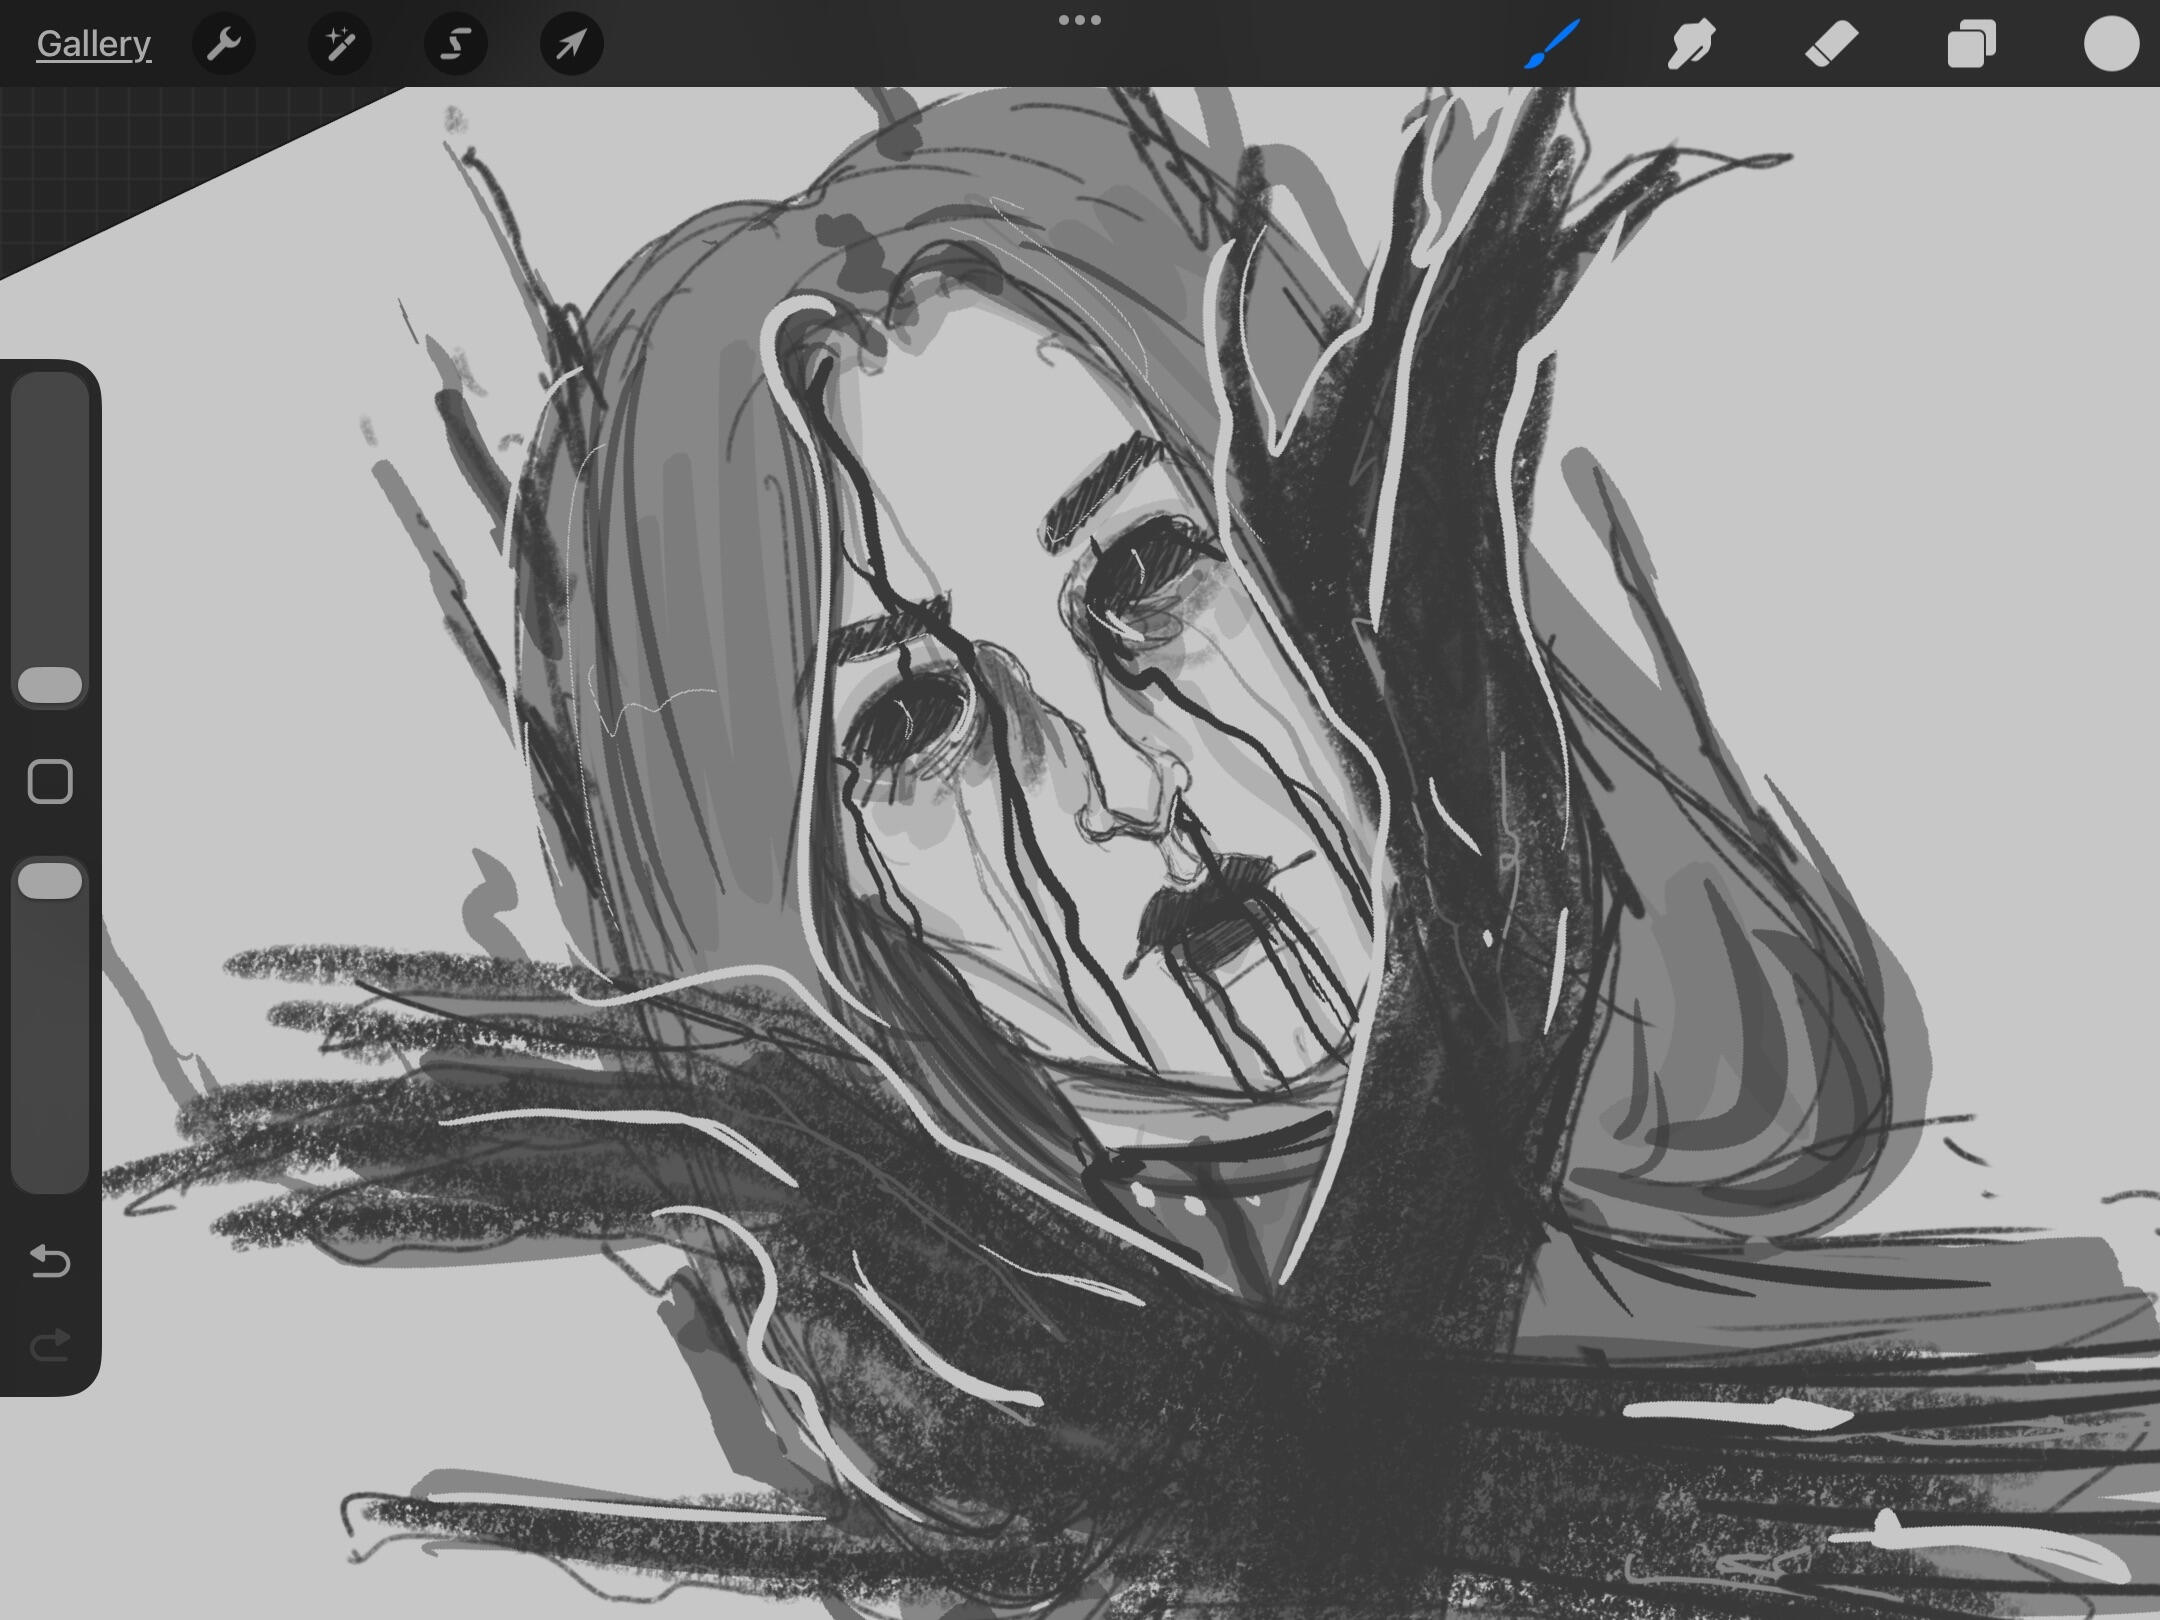Image resolution: width=2160 pixels, height=1620 pixels.
Task: Open the Layers panel
Action: click(1971, 44)
